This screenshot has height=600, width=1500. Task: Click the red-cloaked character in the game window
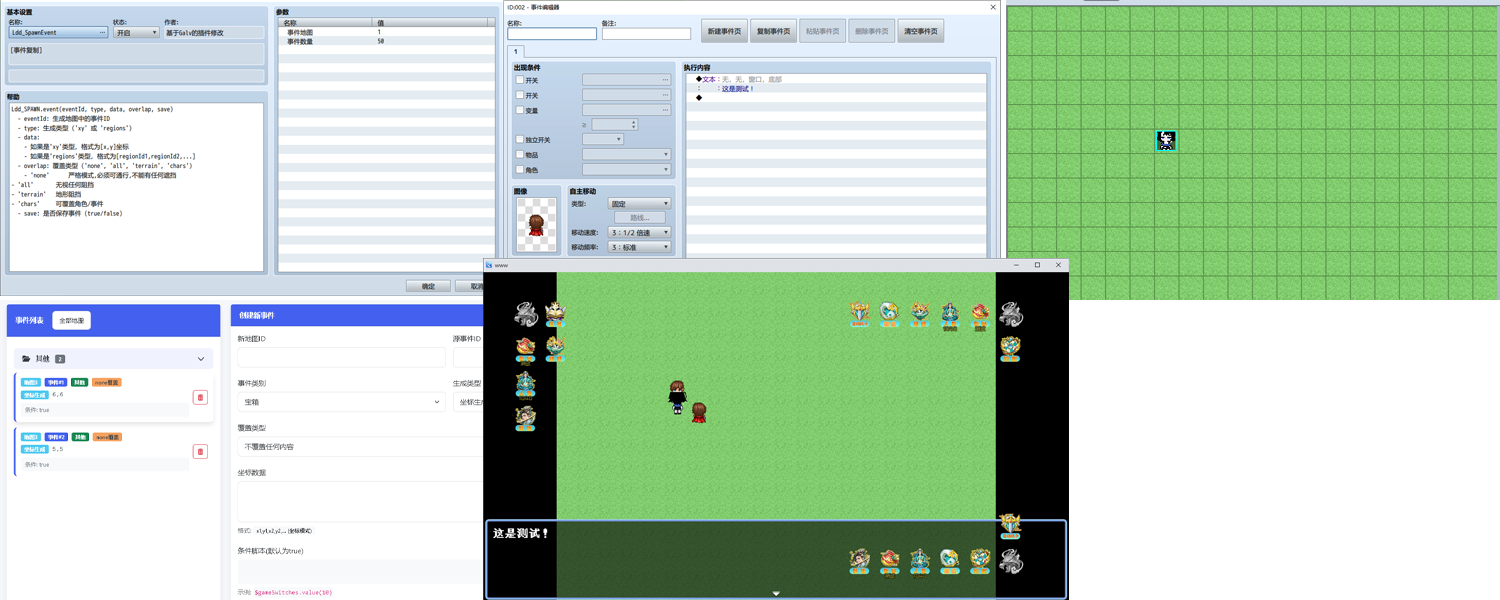click(699, 412)
